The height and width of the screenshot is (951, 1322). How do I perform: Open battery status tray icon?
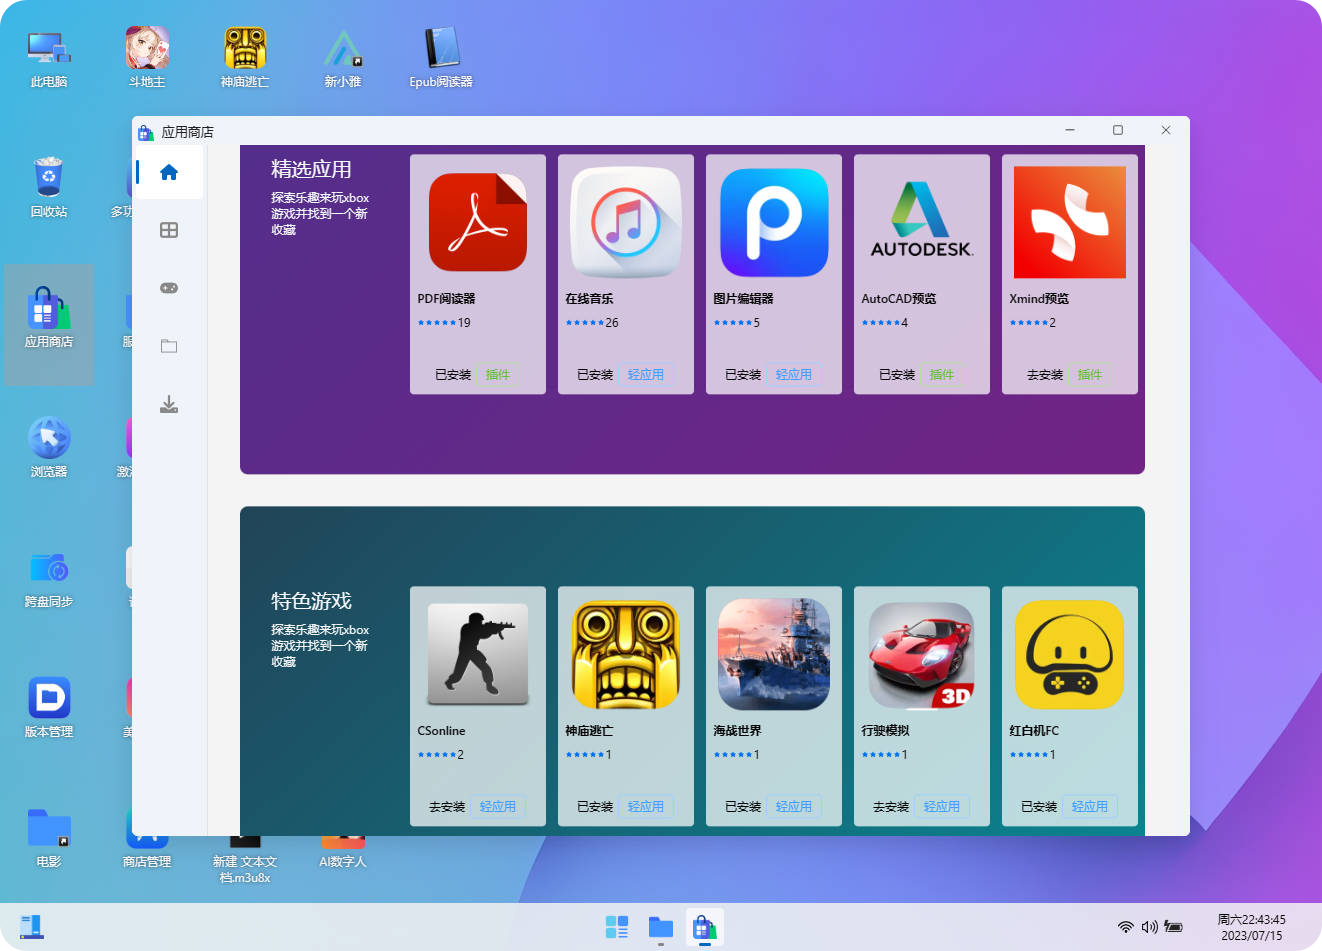point(1174,927)
